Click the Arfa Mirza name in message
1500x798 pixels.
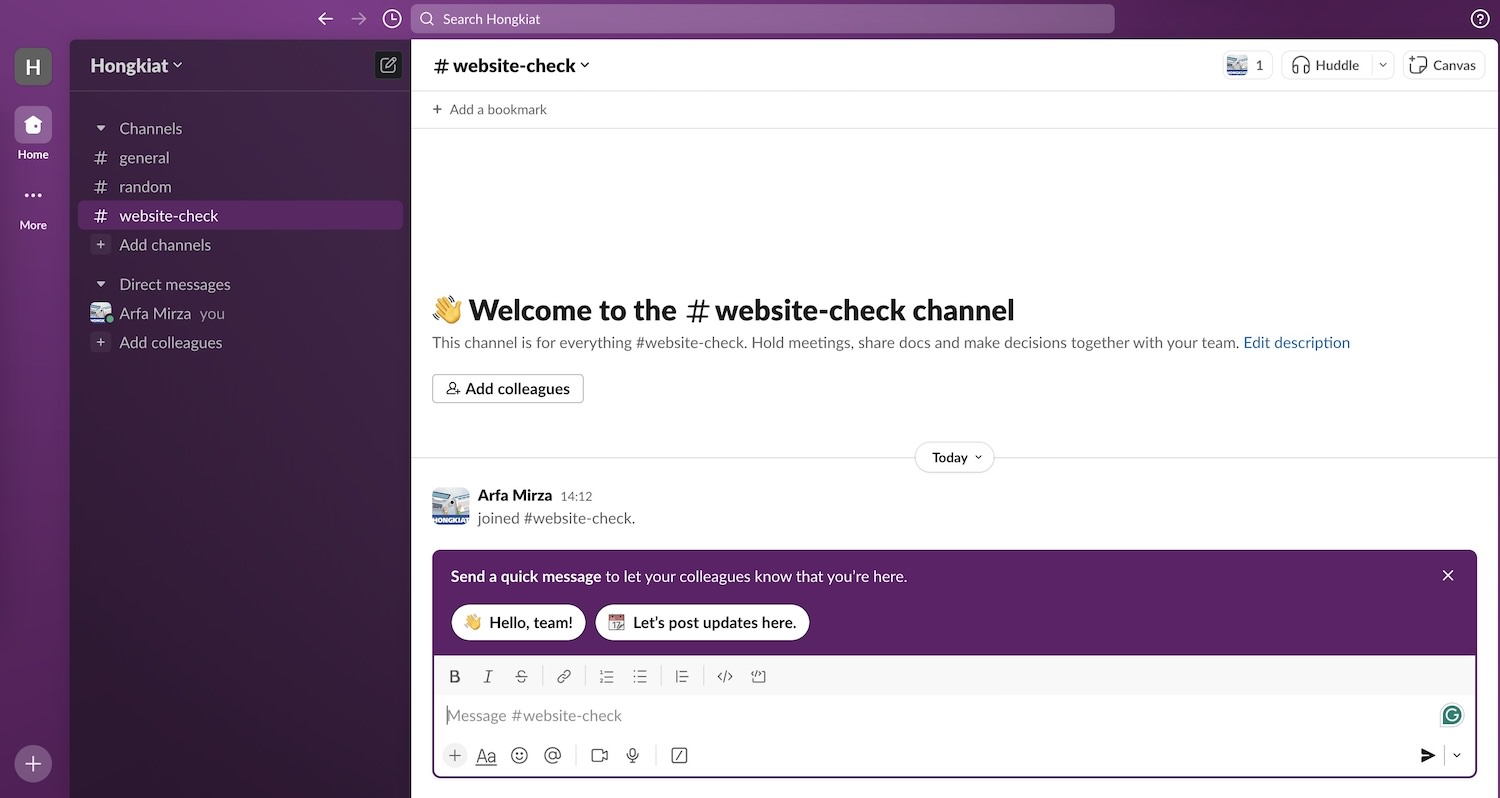pyautogui.click(x=515, y=495)
